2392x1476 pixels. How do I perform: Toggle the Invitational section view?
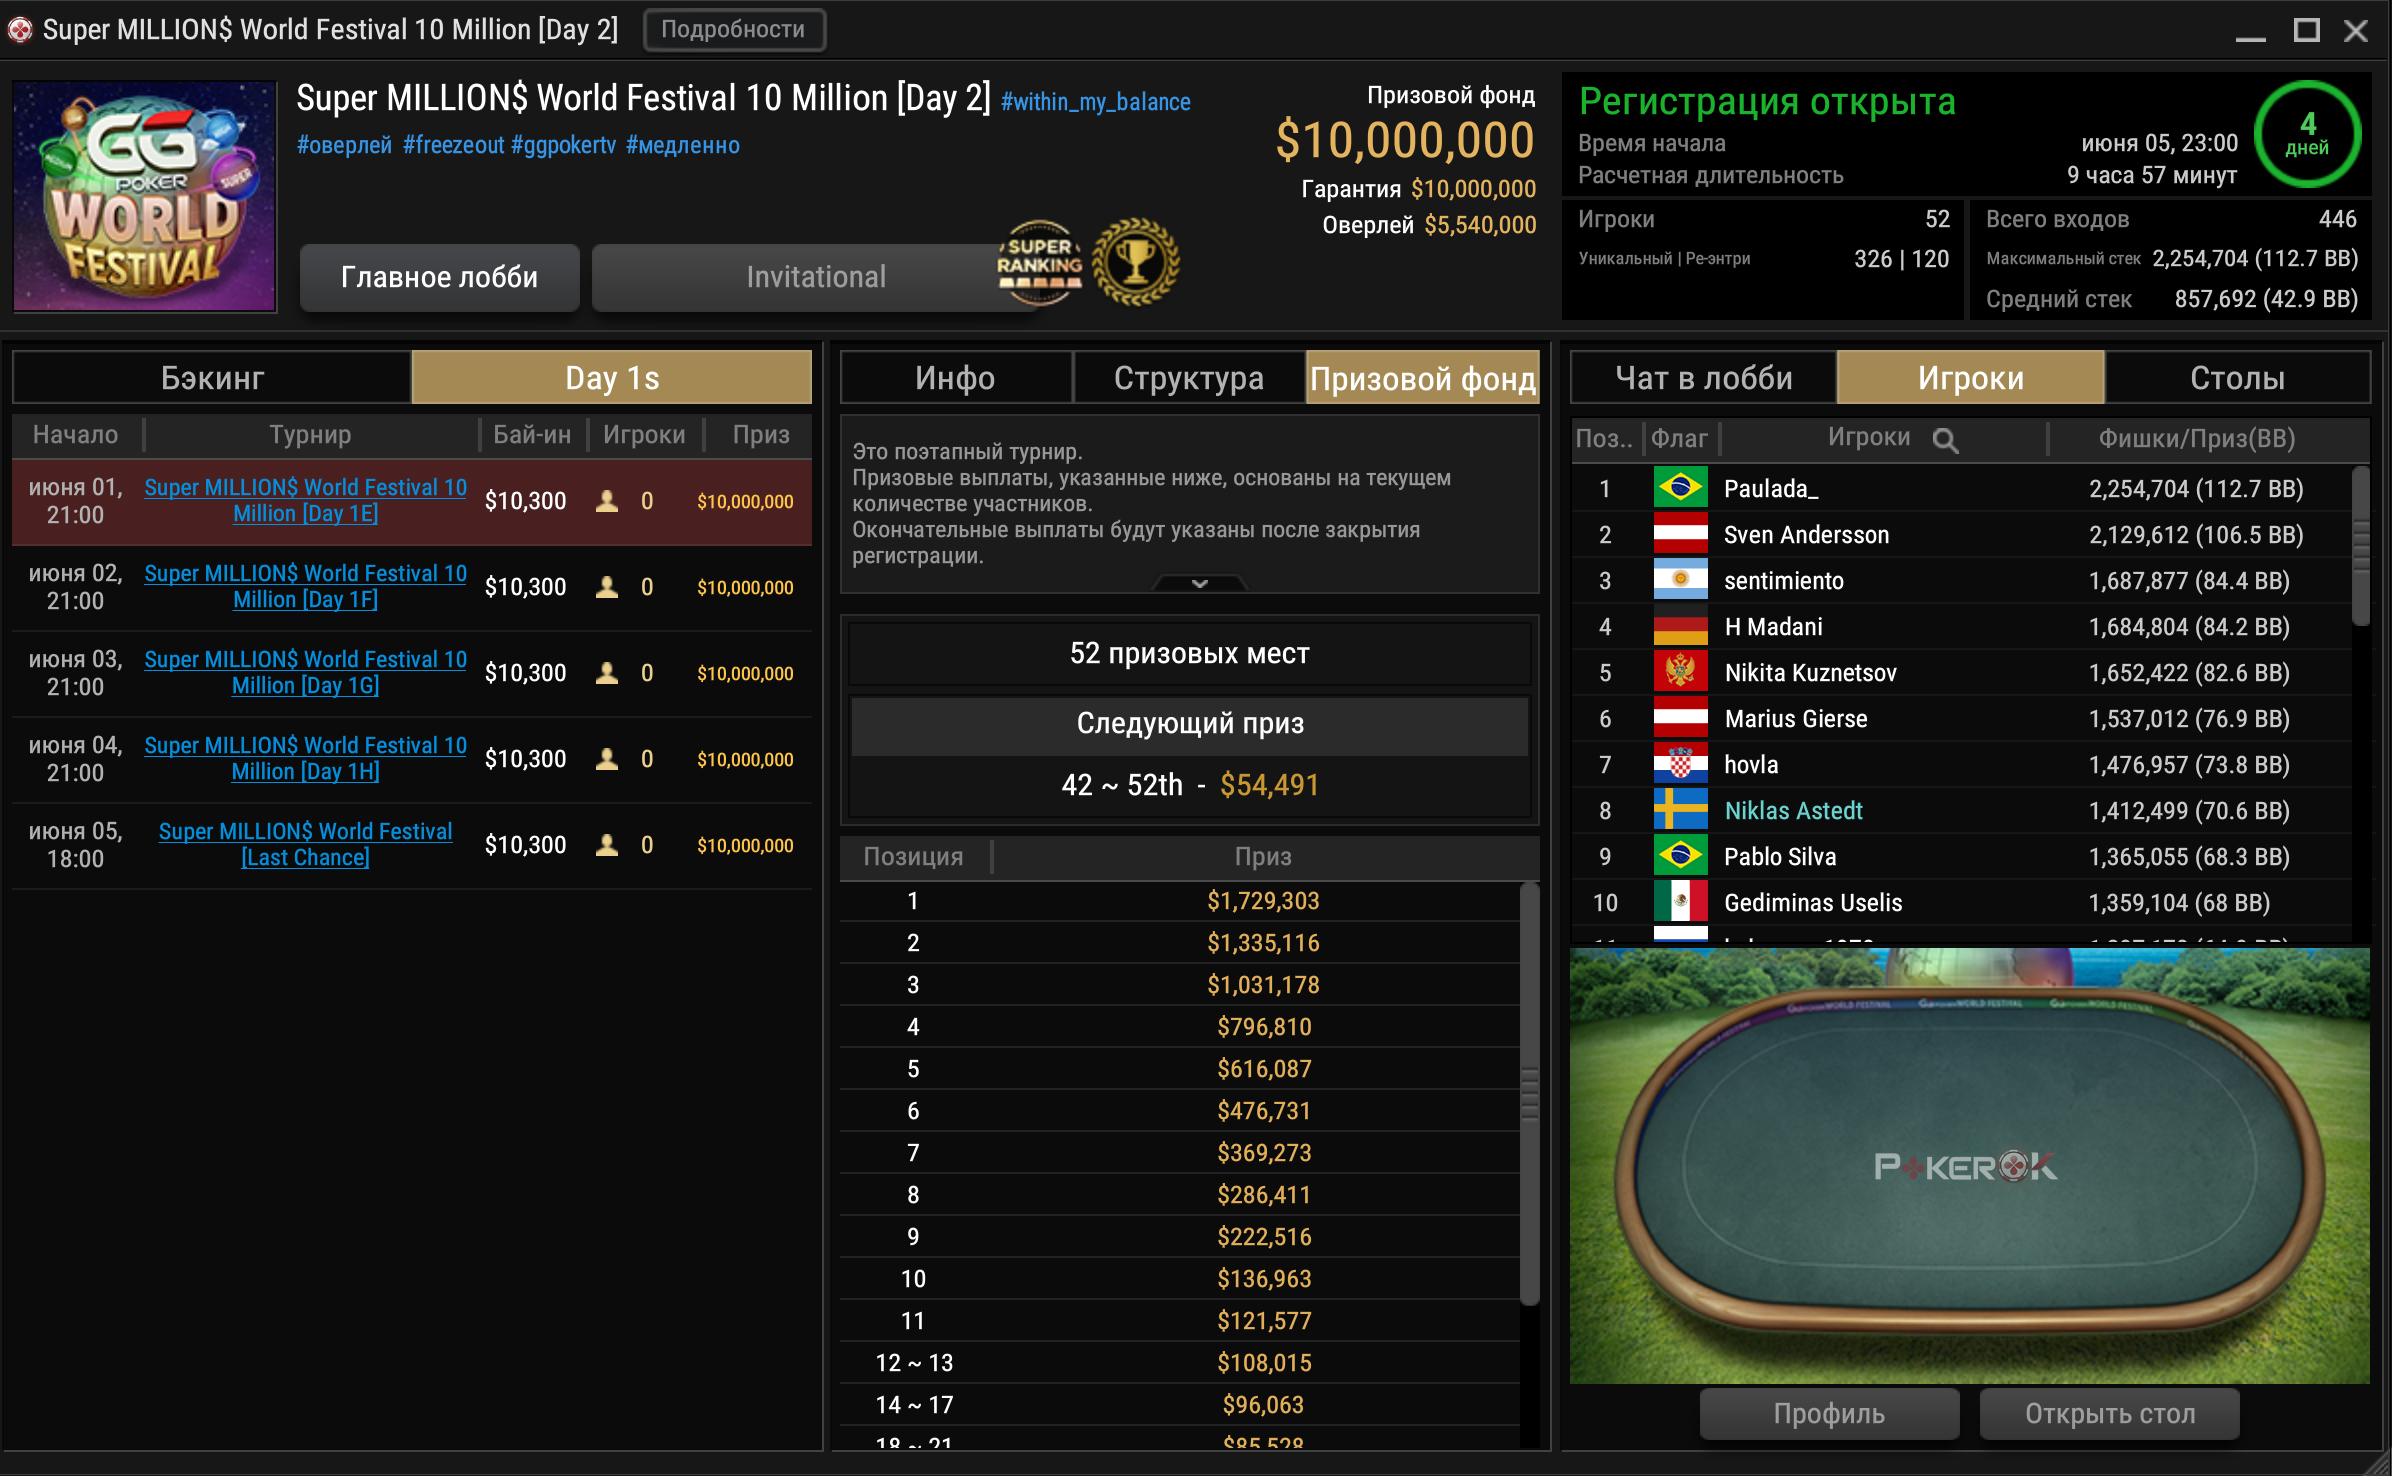pos(817,275)
